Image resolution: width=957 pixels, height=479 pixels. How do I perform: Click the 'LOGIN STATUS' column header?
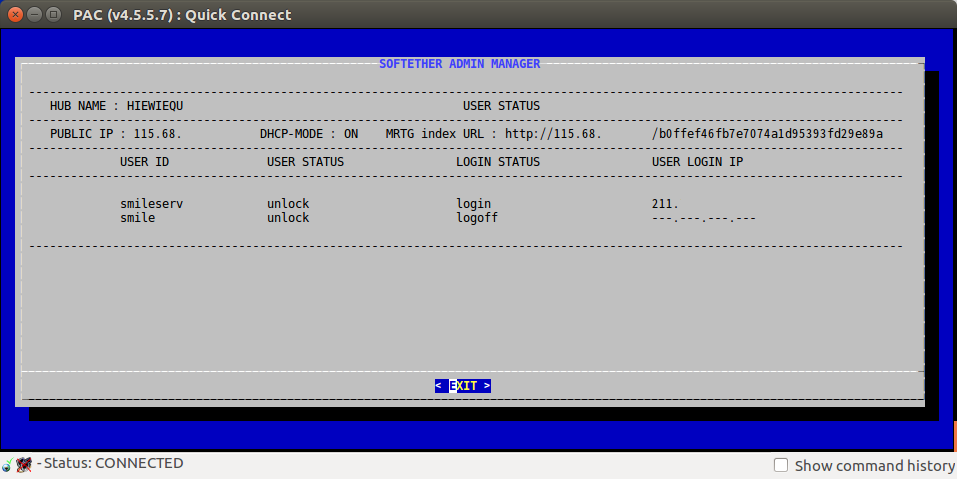coord(498,162)
